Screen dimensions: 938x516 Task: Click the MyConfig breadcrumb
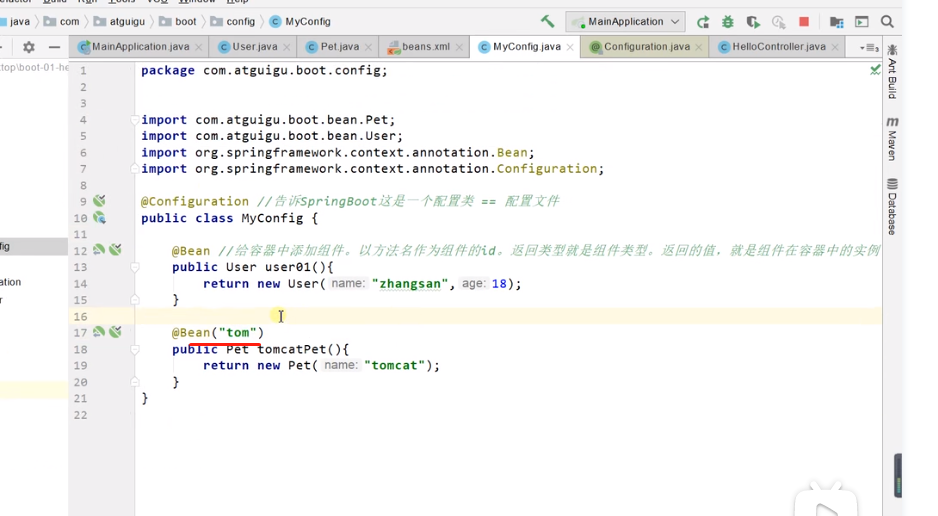tap(300, 22)
